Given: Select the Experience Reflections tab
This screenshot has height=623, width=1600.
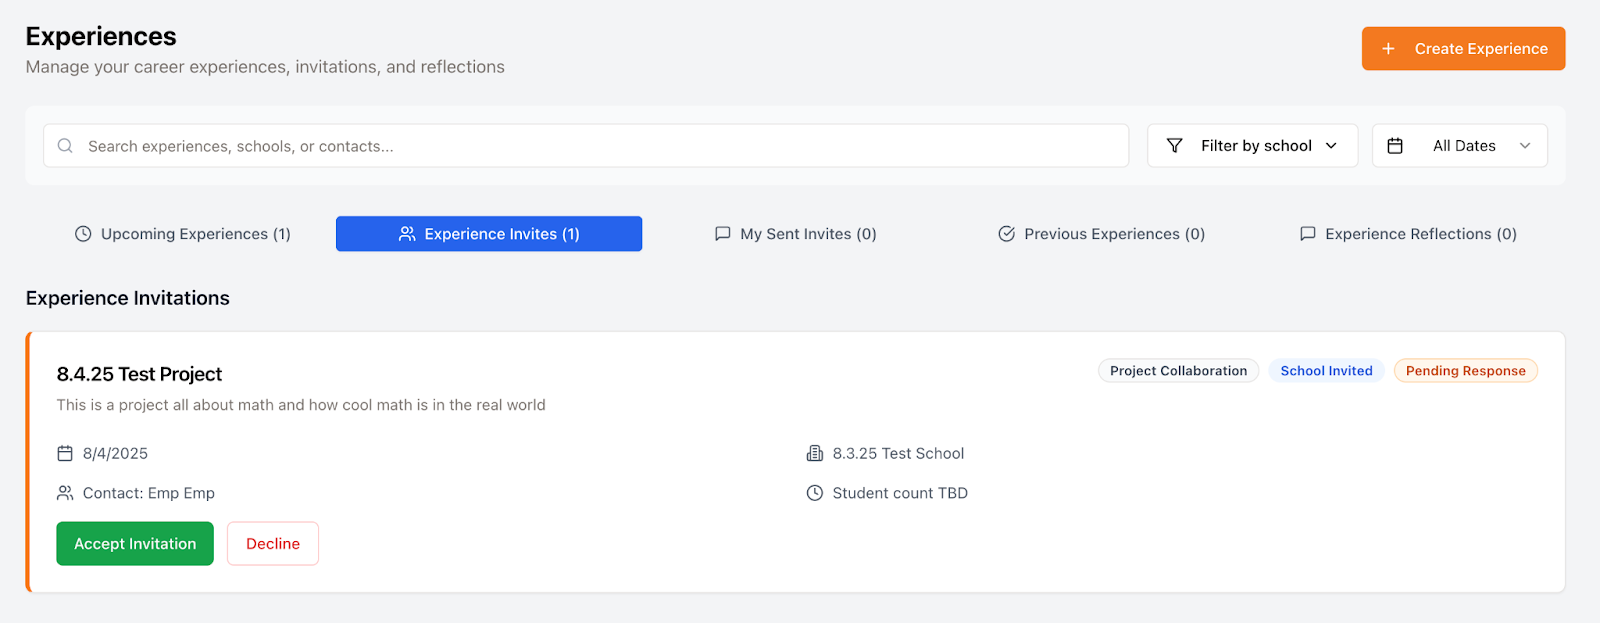Looking at the screenshot, I should click(1408, 234).
